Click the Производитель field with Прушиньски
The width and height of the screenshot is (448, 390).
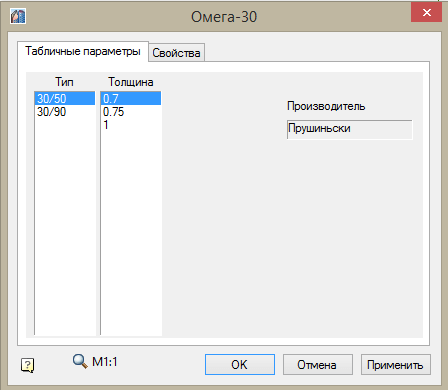click(349, 129)
